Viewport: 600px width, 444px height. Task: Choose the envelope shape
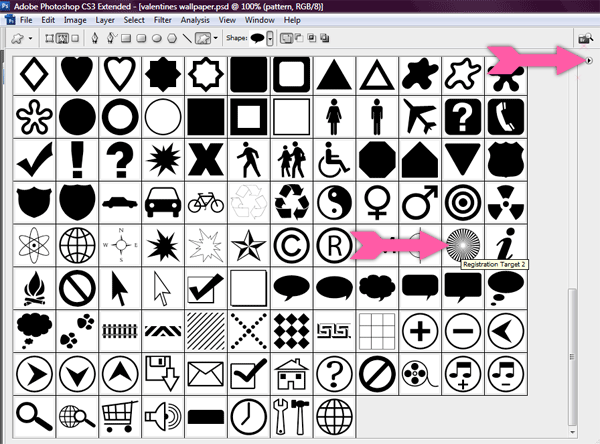pyautogui.click(x=205, y=374)
